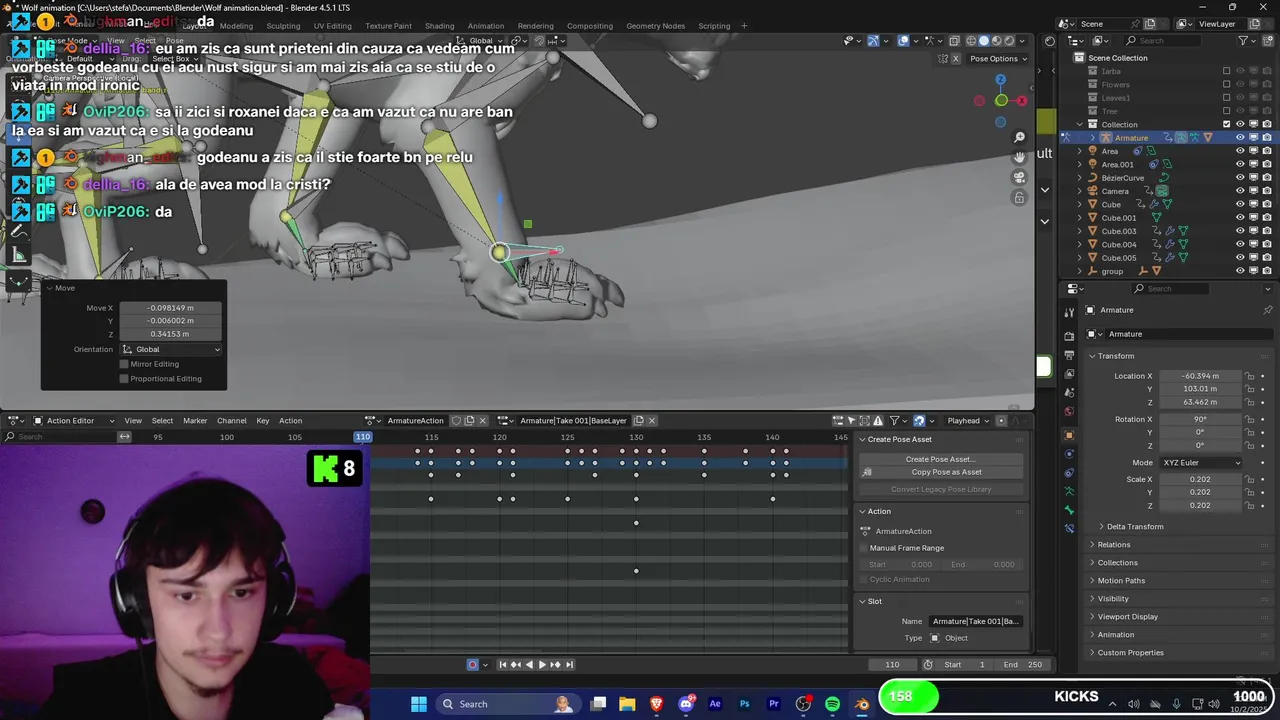Click Copy Pose as Asset button
The image size is (1280, 720).
point(940,472)
